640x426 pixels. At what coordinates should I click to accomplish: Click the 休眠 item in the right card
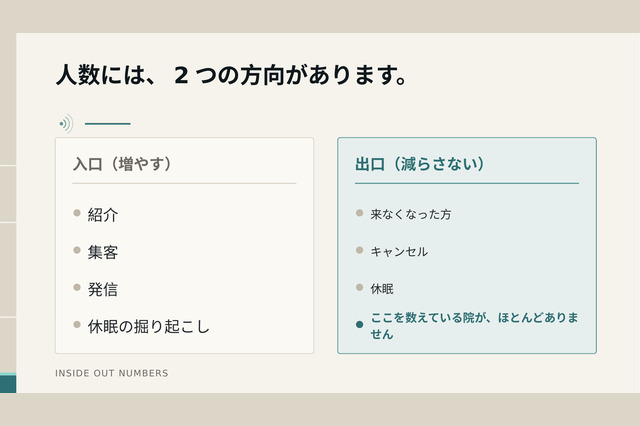pos(382,289)
